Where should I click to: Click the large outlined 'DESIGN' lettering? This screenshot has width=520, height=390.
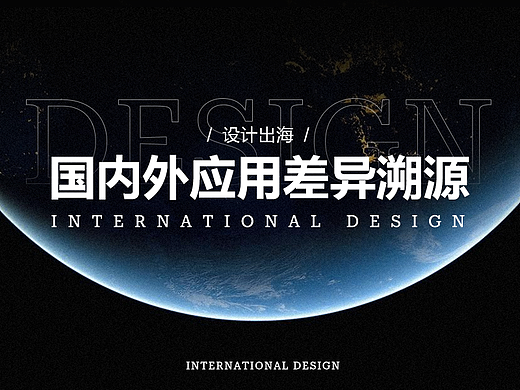(x=258, y=142)
